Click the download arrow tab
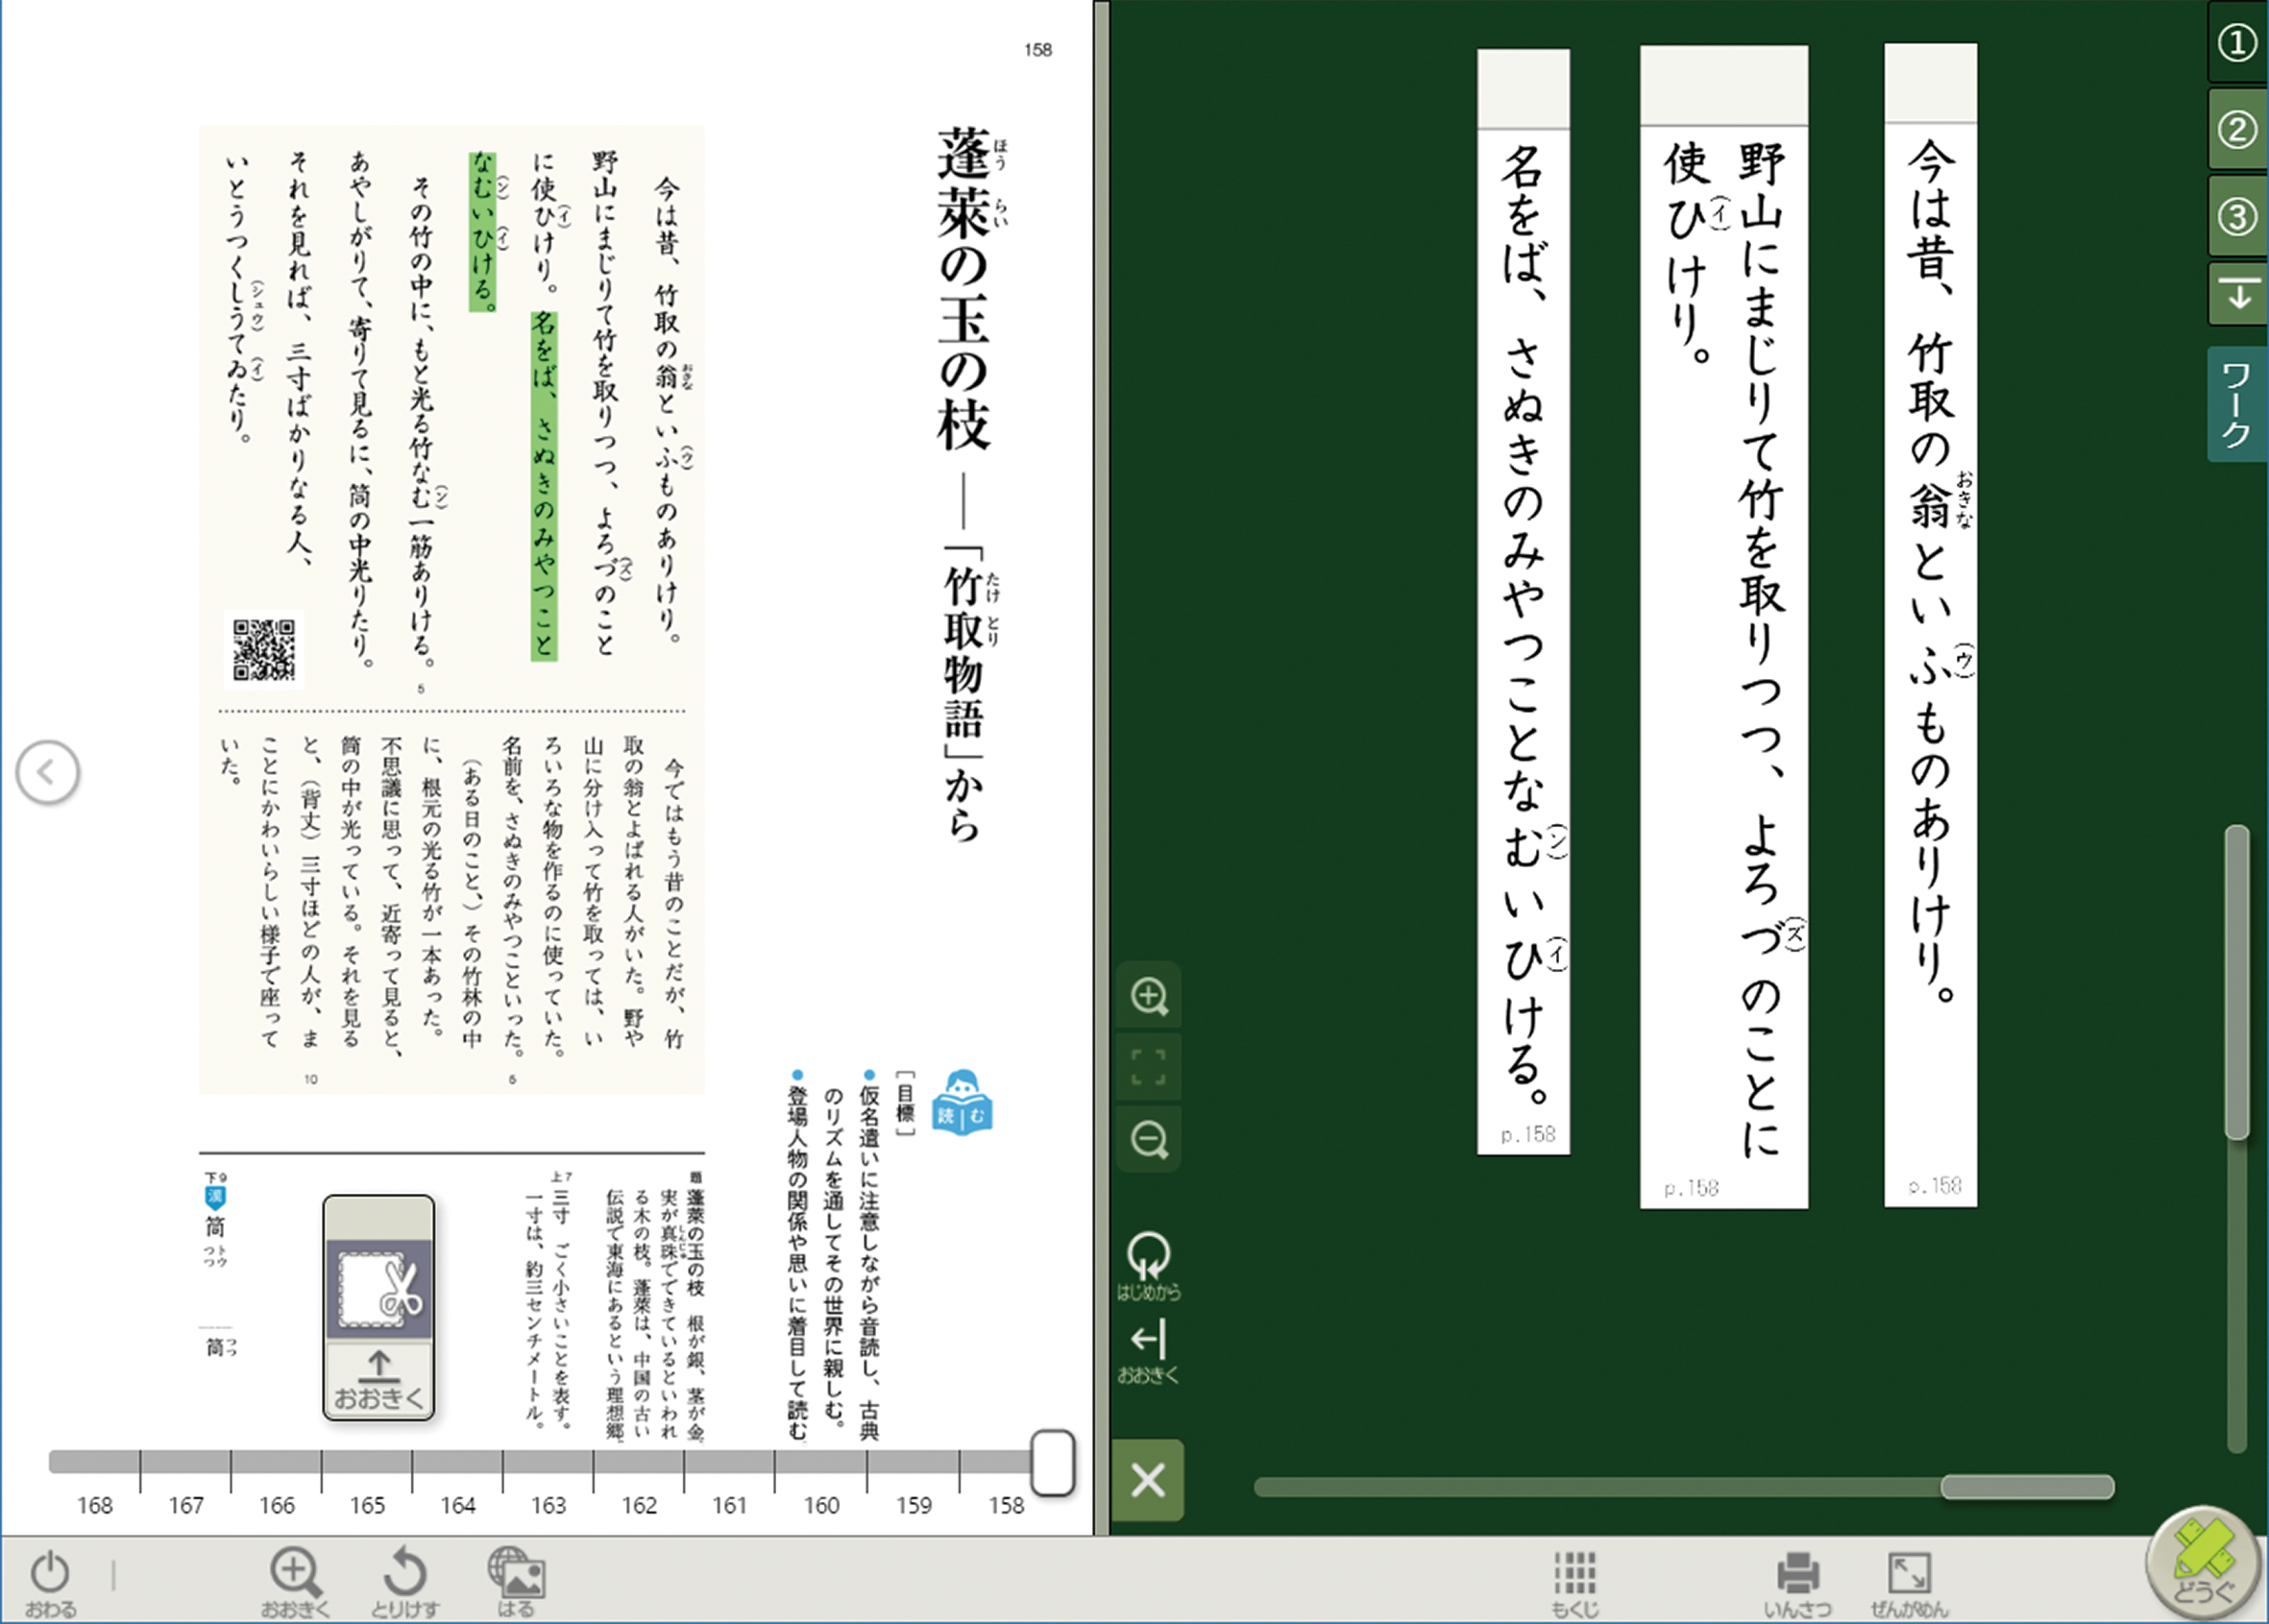The image size is (2269, 1624). point(2237,294)
